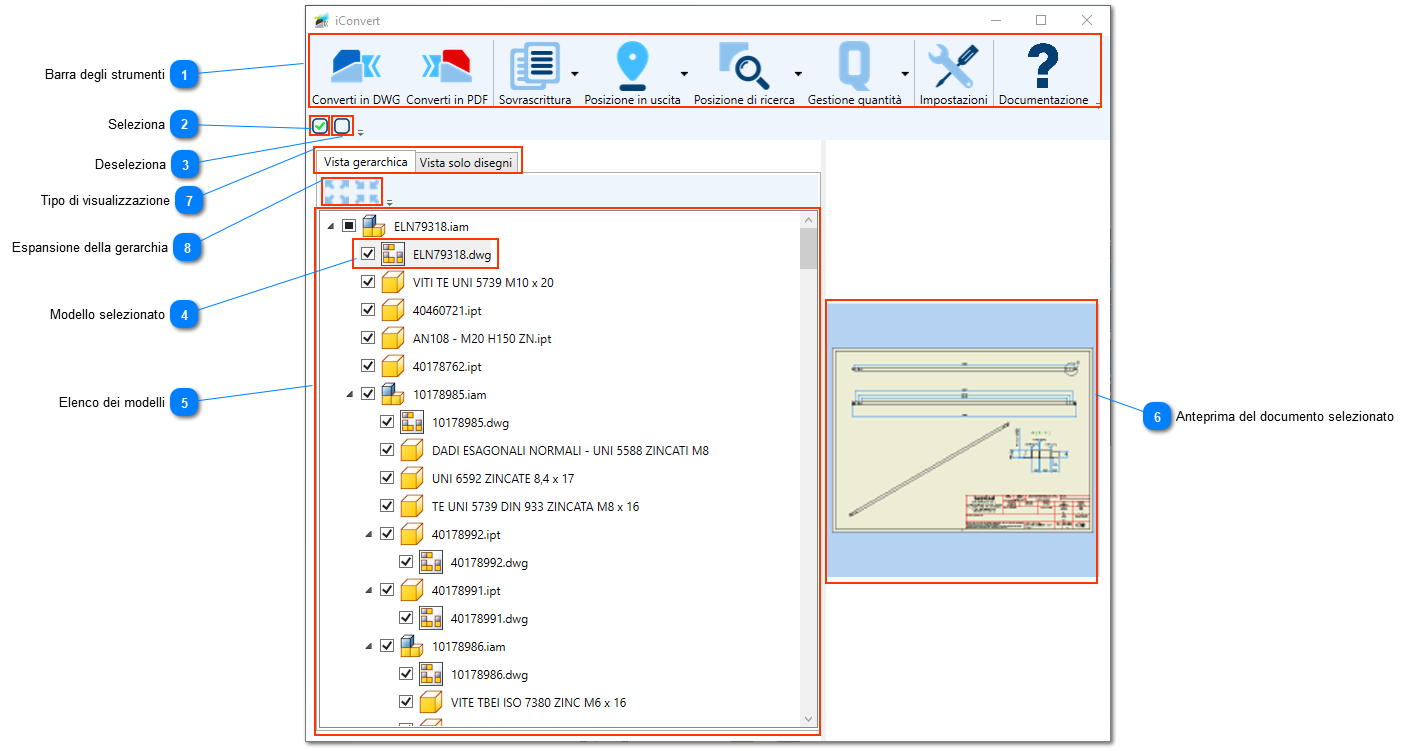The image size is (1410, 751).
Task: Click the tree list vertical scrollbar thumb
Action: coord(808,248)
